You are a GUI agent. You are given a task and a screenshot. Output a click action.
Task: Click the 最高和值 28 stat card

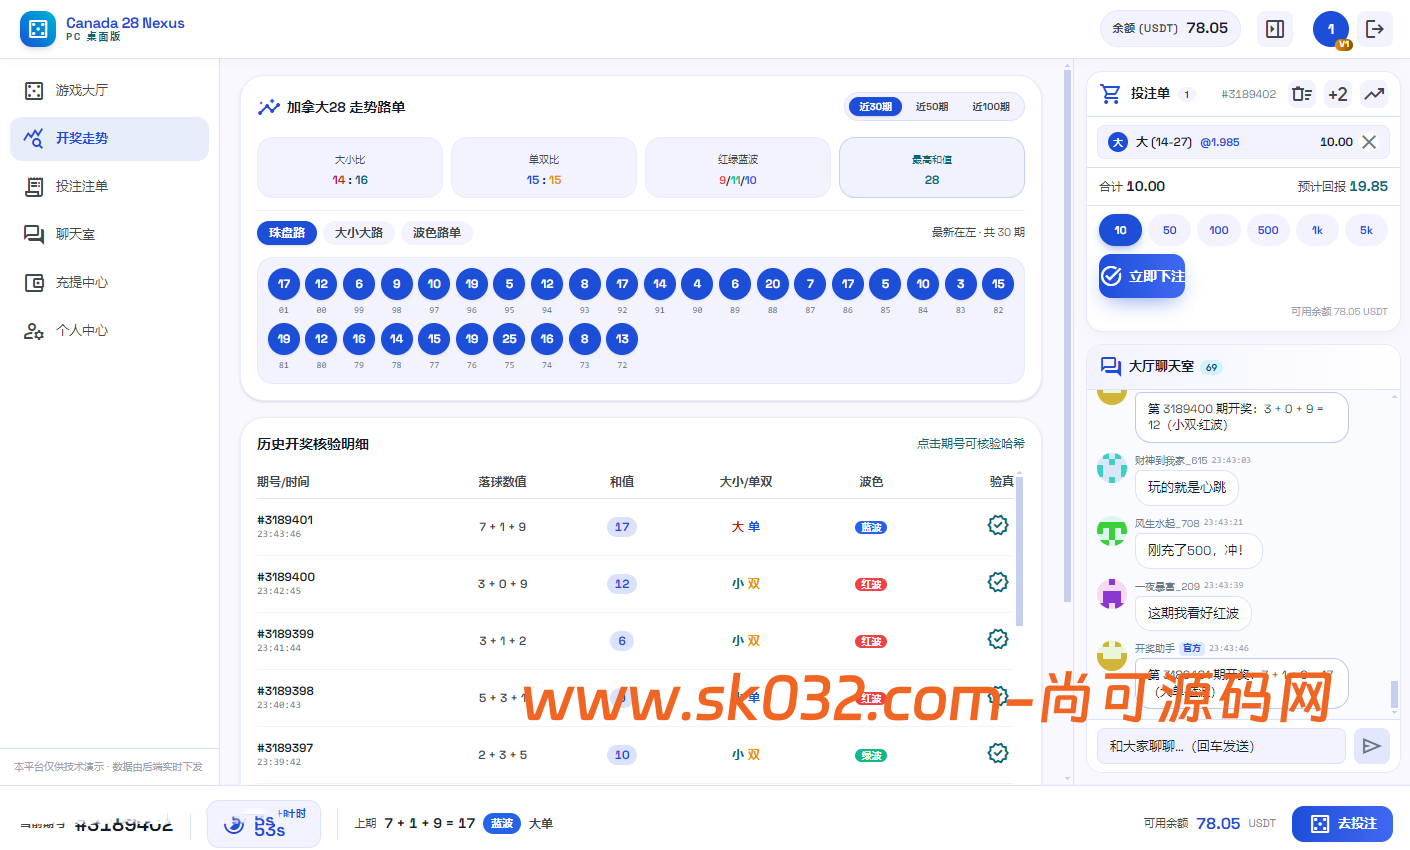point(932,168)
